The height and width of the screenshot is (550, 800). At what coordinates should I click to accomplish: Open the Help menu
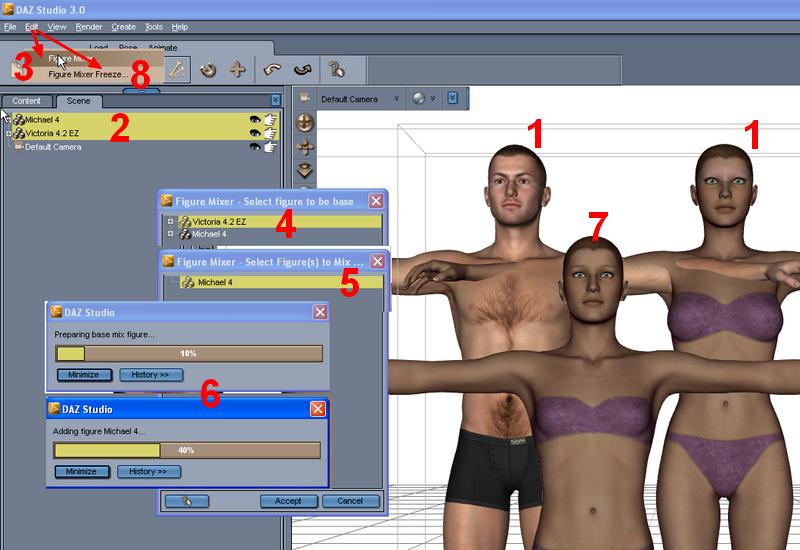(x=180, y=27)
